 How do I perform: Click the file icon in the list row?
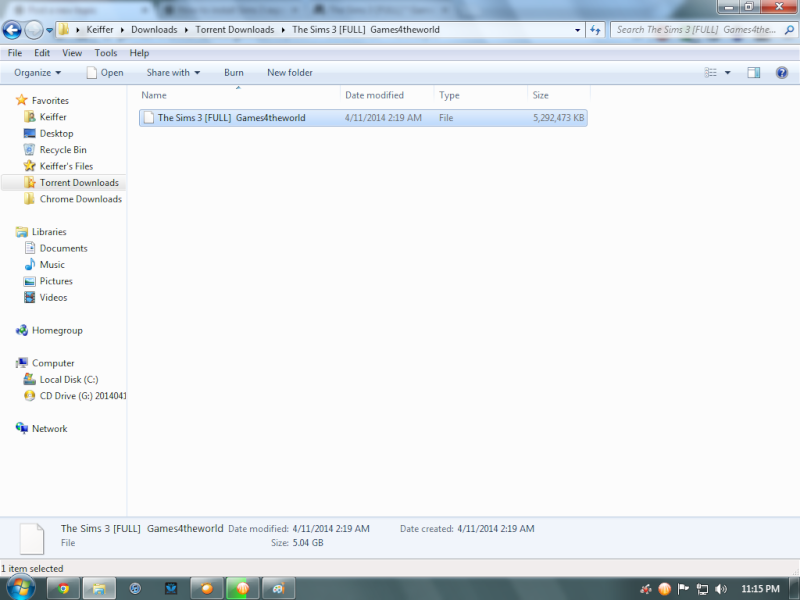click(148, 118)
